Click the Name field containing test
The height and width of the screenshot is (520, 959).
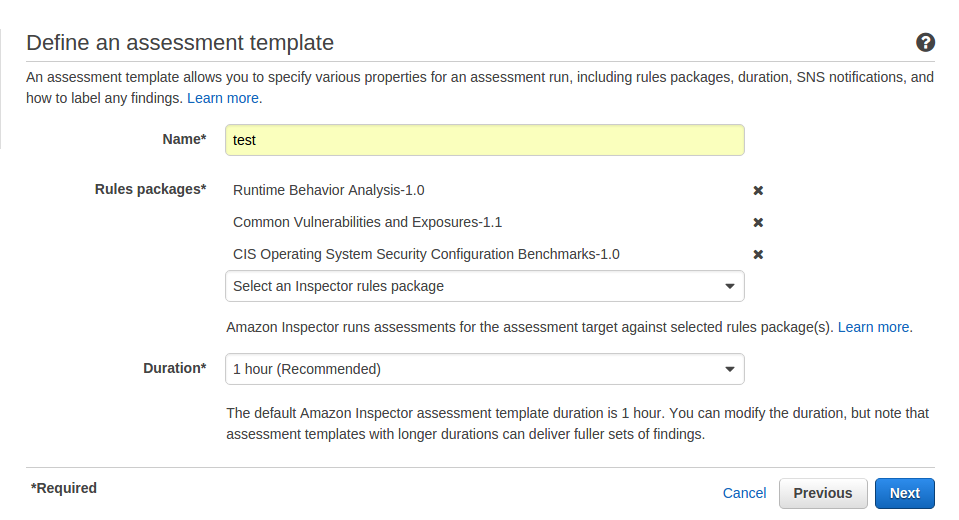click(x=484, y=140)
